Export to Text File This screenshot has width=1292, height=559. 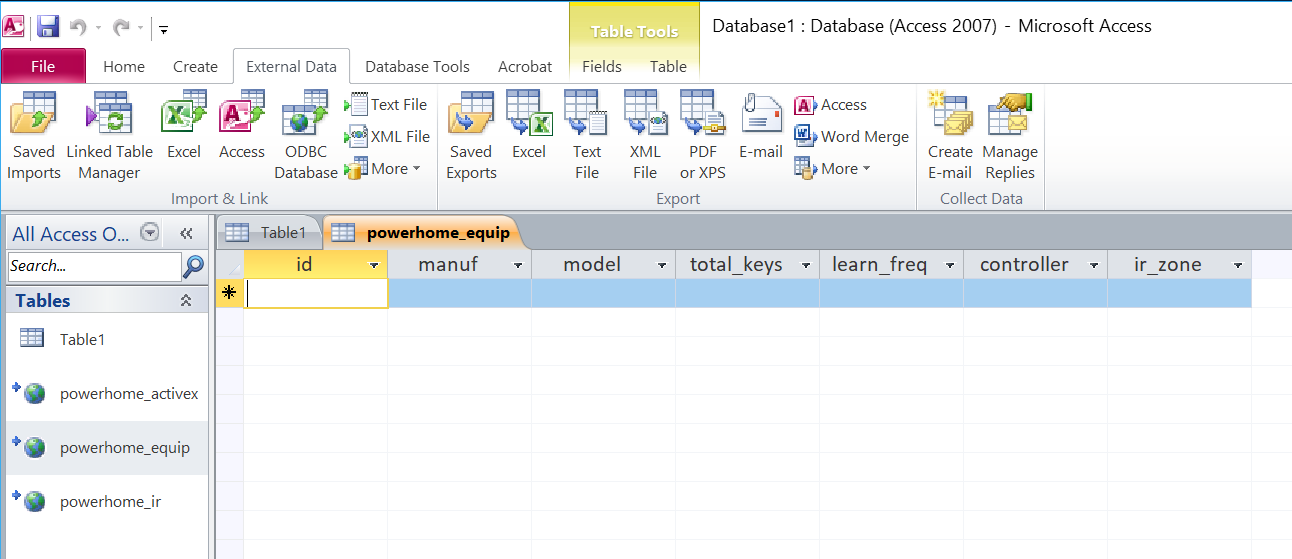587,135
